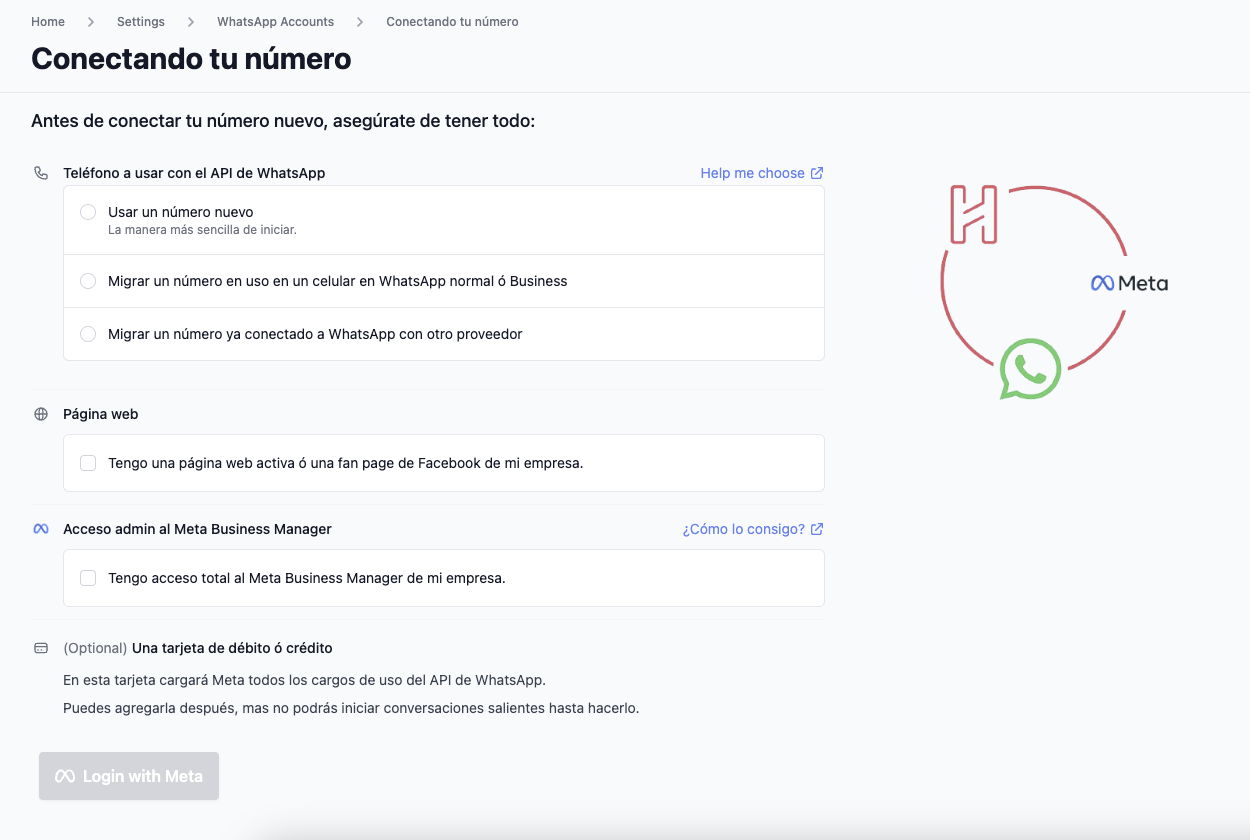
Task: Check the active website or fan page checkbox
Action: coord(88,462)
